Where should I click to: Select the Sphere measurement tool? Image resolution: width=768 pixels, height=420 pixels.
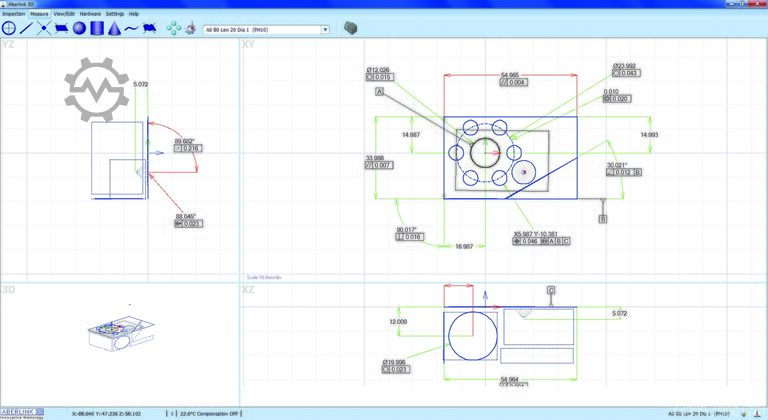pyautogui.click(x=79, y=29)
